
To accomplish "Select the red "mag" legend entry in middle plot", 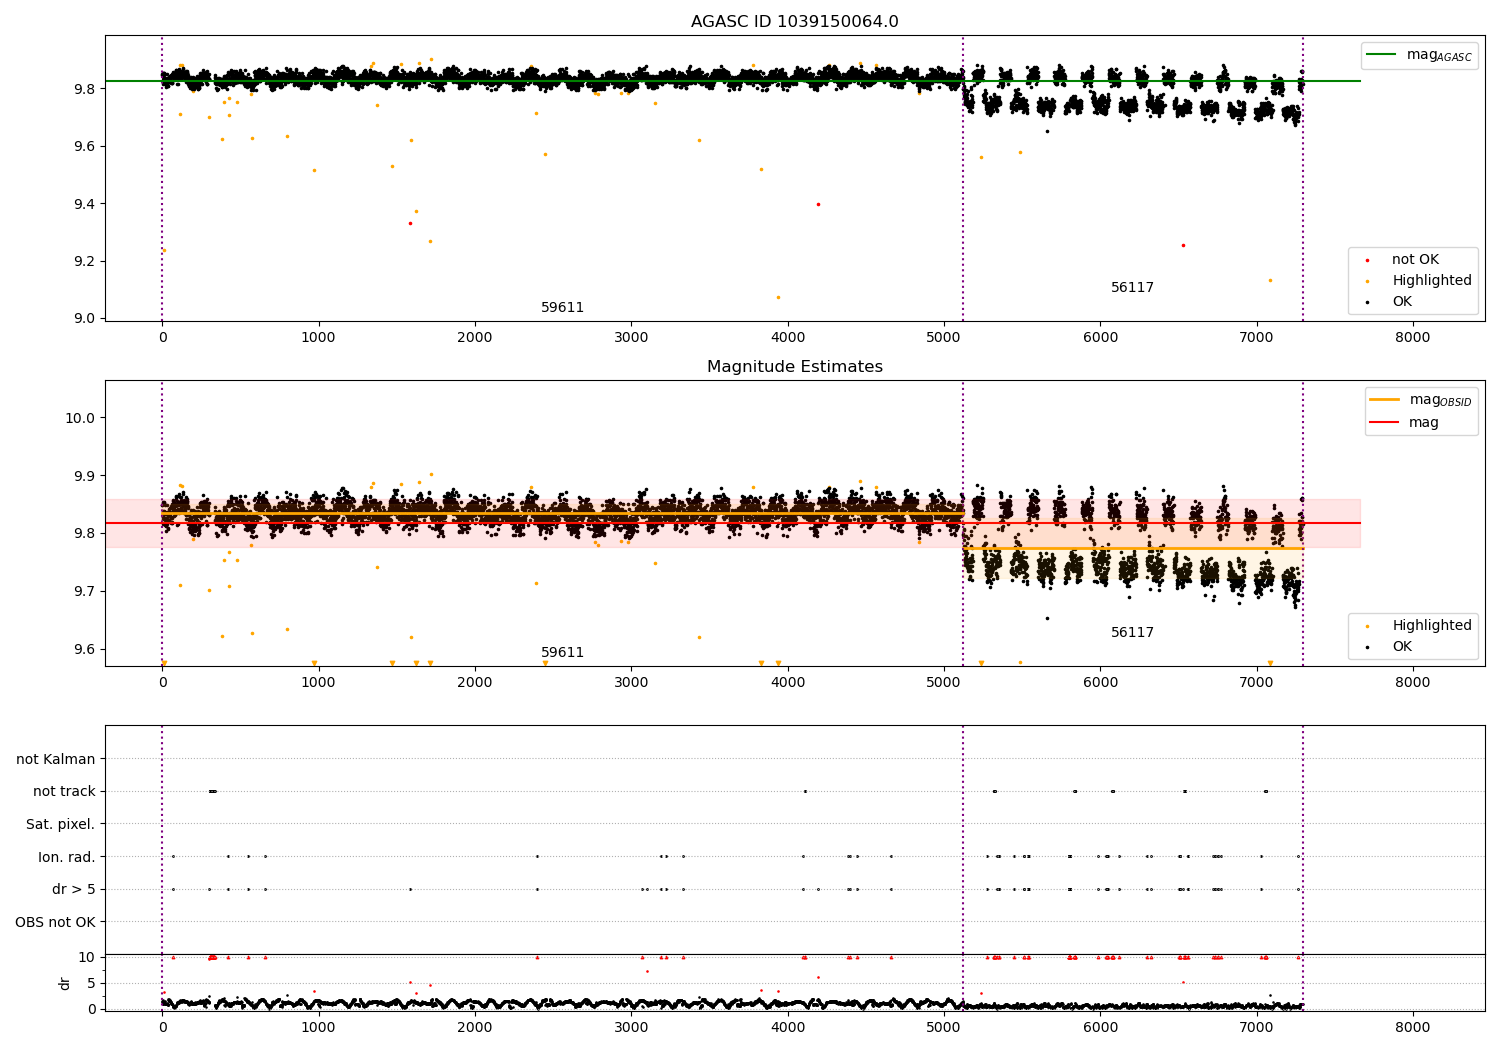I will [x=1424, y=423].
